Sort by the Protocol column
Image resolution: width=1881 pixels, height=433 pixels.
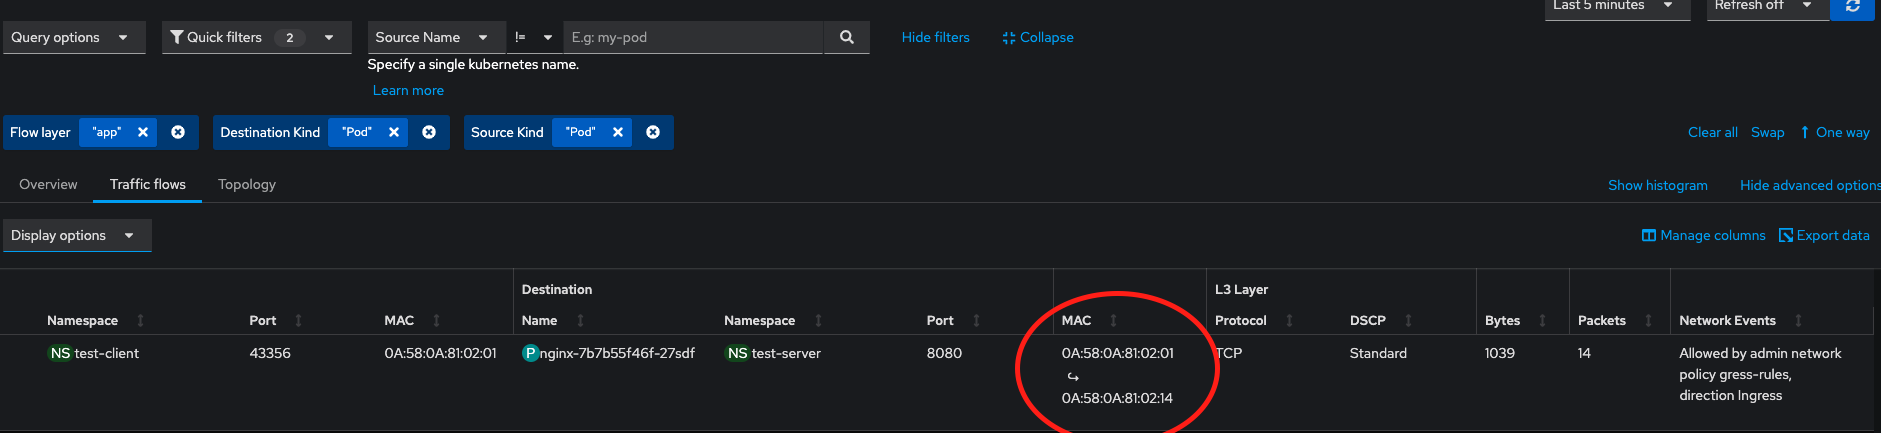[x=1289, y=320]
